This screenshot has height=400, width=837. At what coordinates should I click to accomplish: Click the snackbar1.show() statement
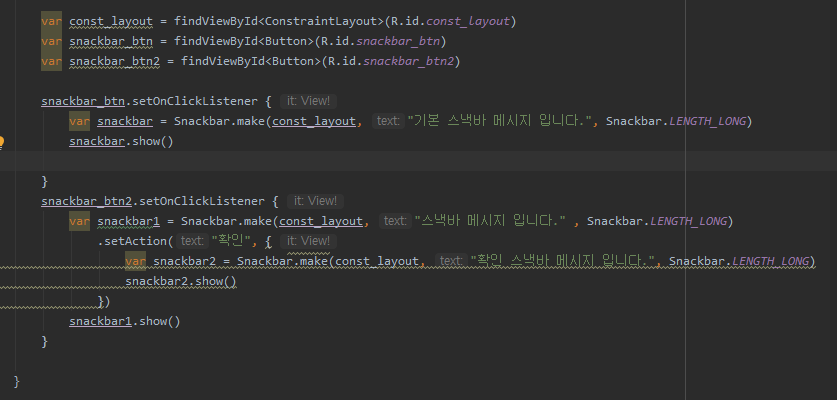pyautogui.click(x=125, y=321)
